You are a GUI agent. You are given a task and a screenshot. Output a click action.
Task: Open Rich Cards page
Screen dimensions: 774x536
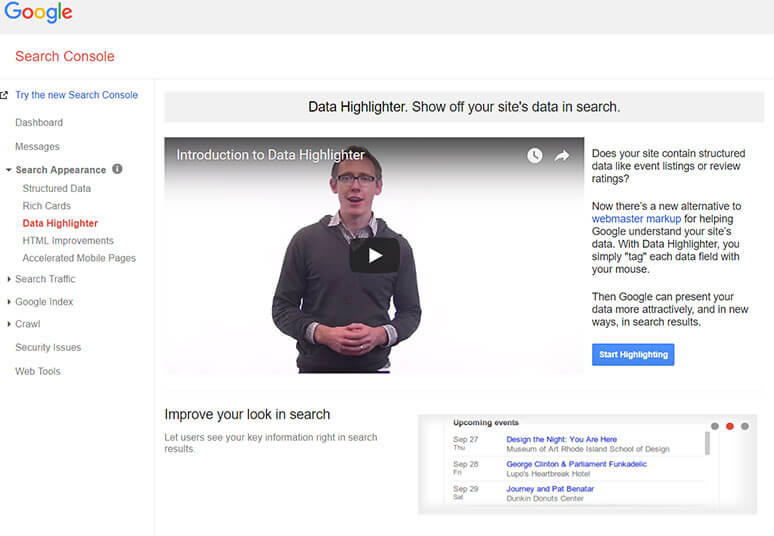point(47,206)
